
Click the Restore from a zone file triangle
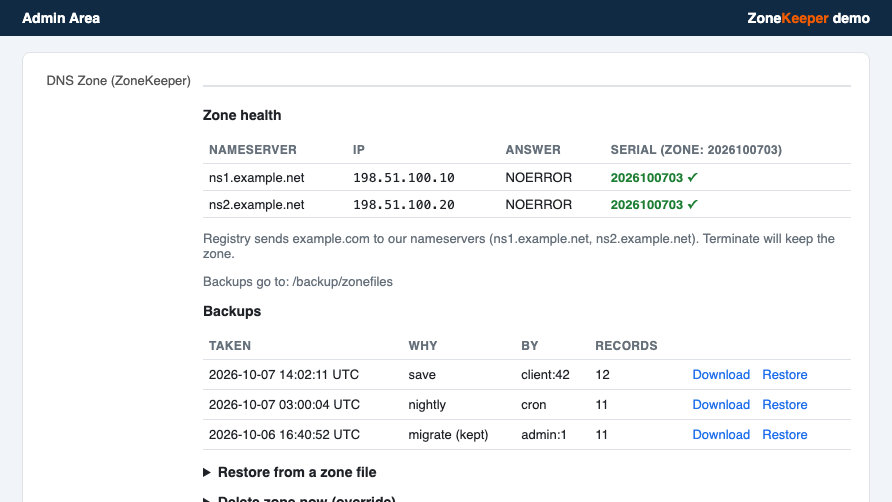(x=207, y=472)
